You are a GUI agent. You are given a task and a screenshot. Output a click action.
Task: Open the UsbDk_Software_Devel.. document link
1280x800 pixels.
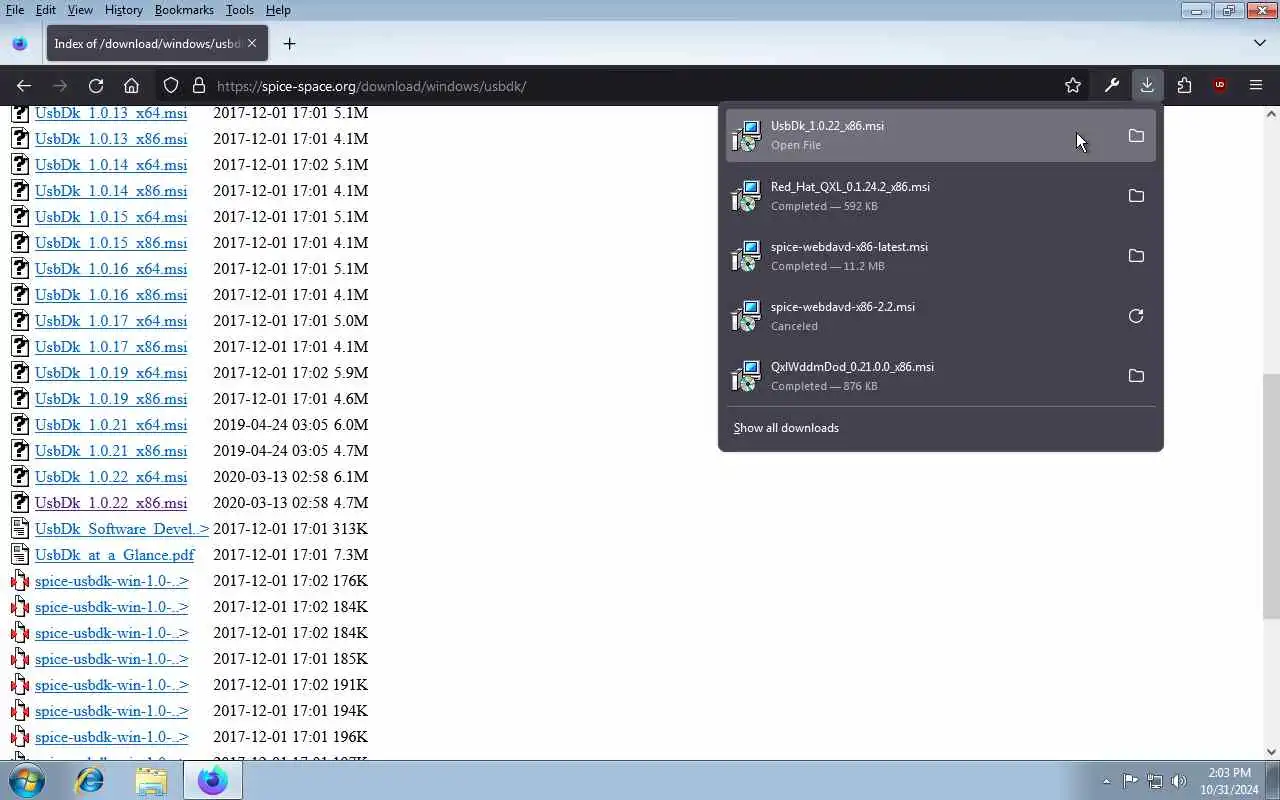pyautogui.click(x=122, y=529)
